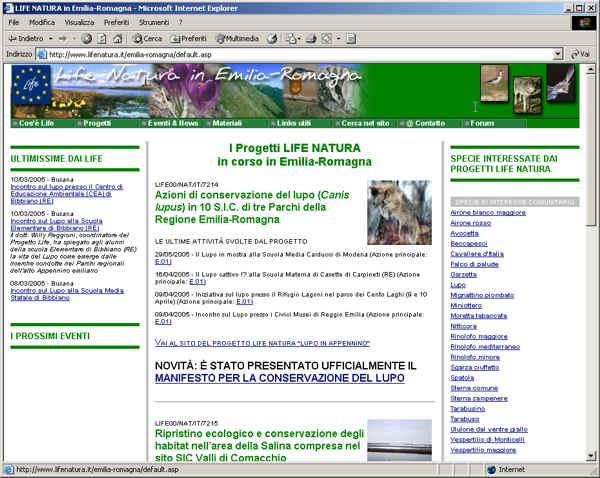This screenshot has height=478, width=600.
Task: Open Vai al sito Lupo in Appennino link
Action: [x=262, y=343]
